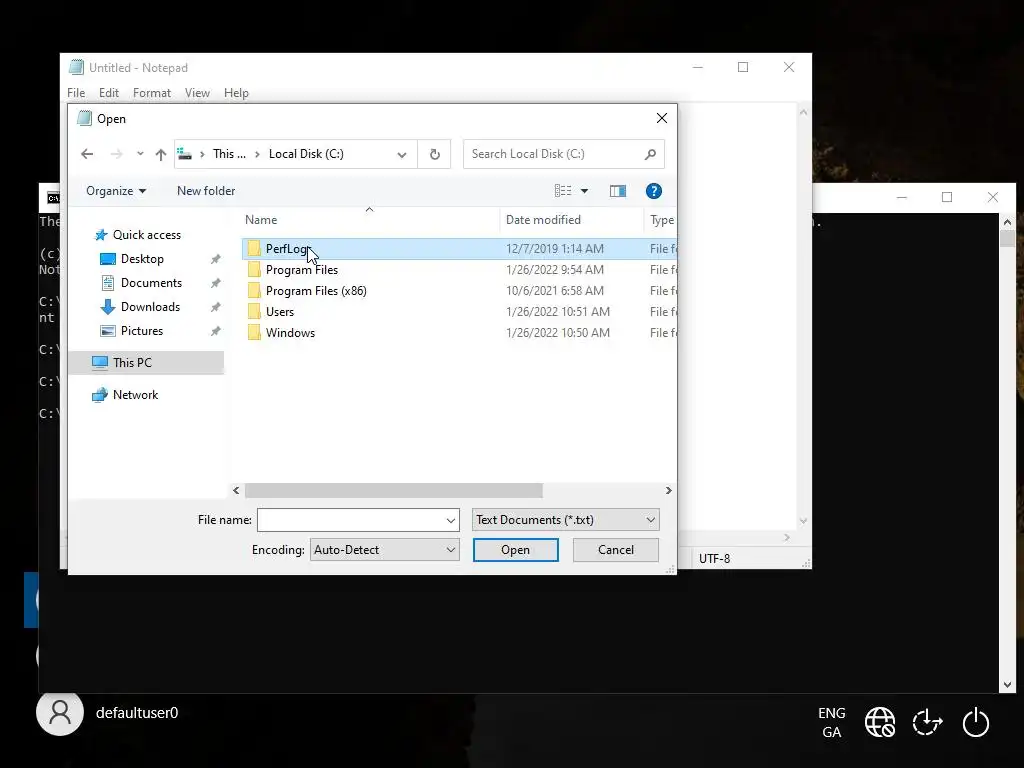Click the power icon on login screen
Screen dimensions: 1024x768
(976, 722)
